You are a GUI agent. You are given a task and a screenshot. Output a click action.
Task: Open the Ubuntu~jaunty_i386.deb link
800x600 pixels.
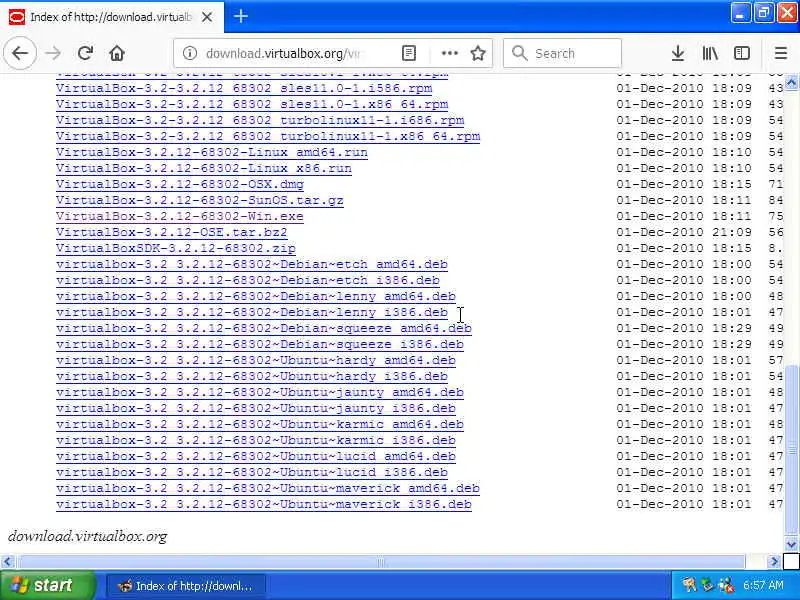[x=256, y=409]
